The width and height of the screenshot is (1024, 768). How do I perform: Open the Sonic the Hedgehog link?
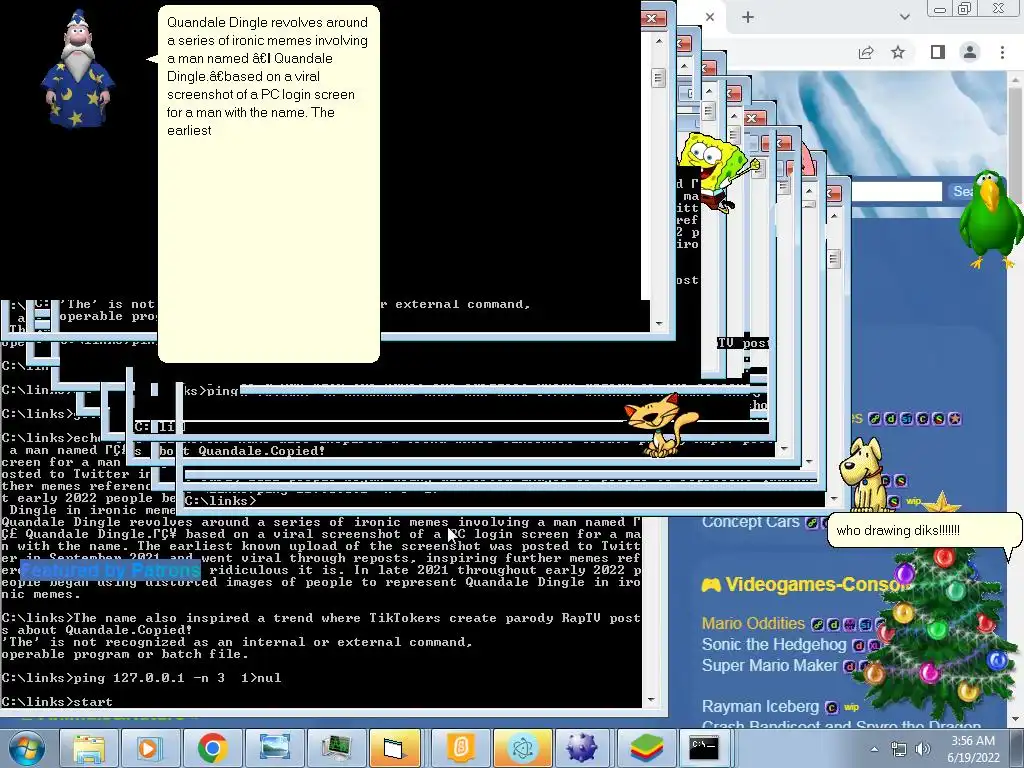(x=774, y=645)
